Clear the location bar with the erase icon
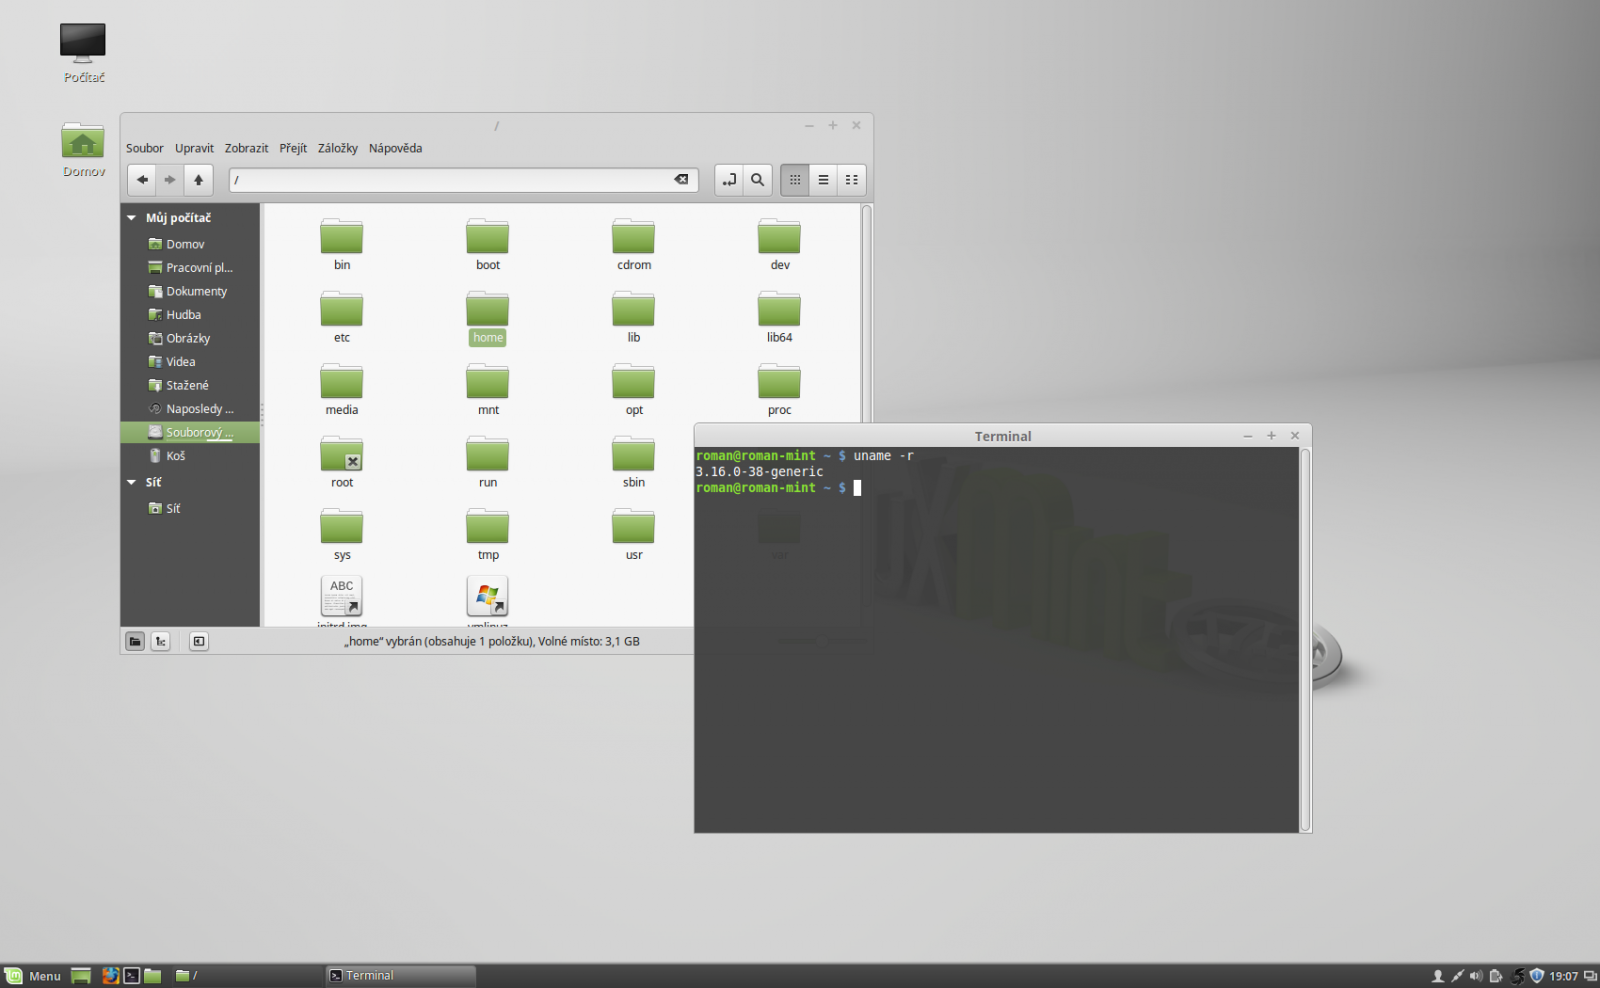Screen dimensions: 1600x988 point(682,180)
